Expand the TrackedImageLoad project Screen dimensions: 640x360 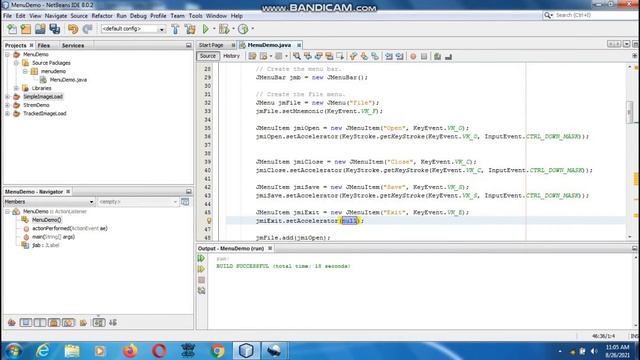pos(7,114)
